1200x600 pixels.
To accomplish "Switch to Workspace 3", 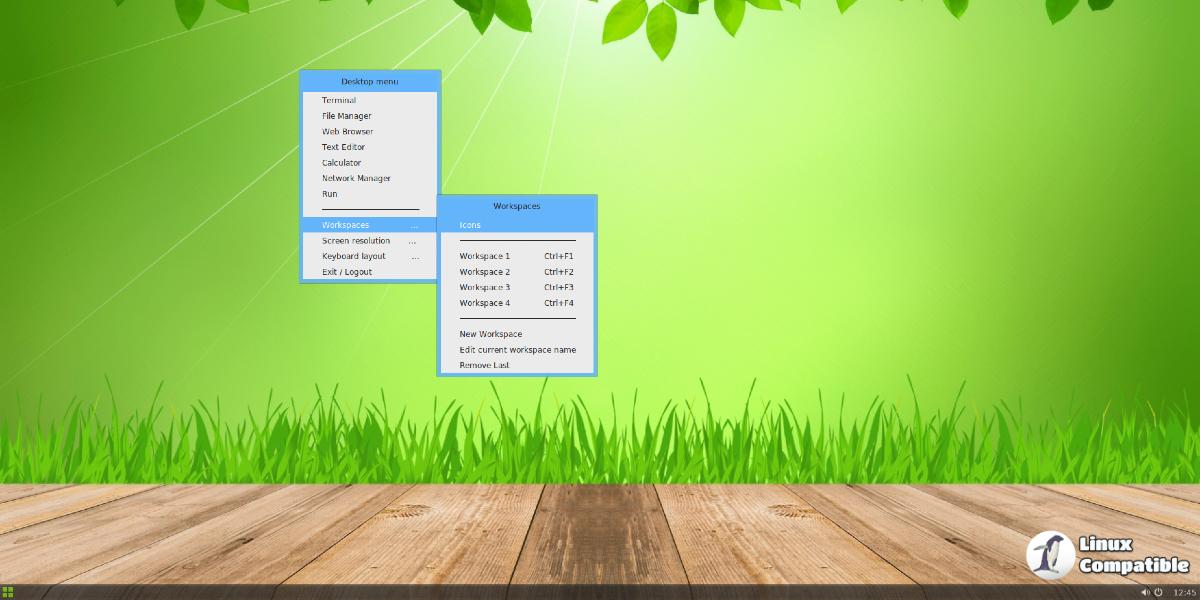I will coord(485,287).
